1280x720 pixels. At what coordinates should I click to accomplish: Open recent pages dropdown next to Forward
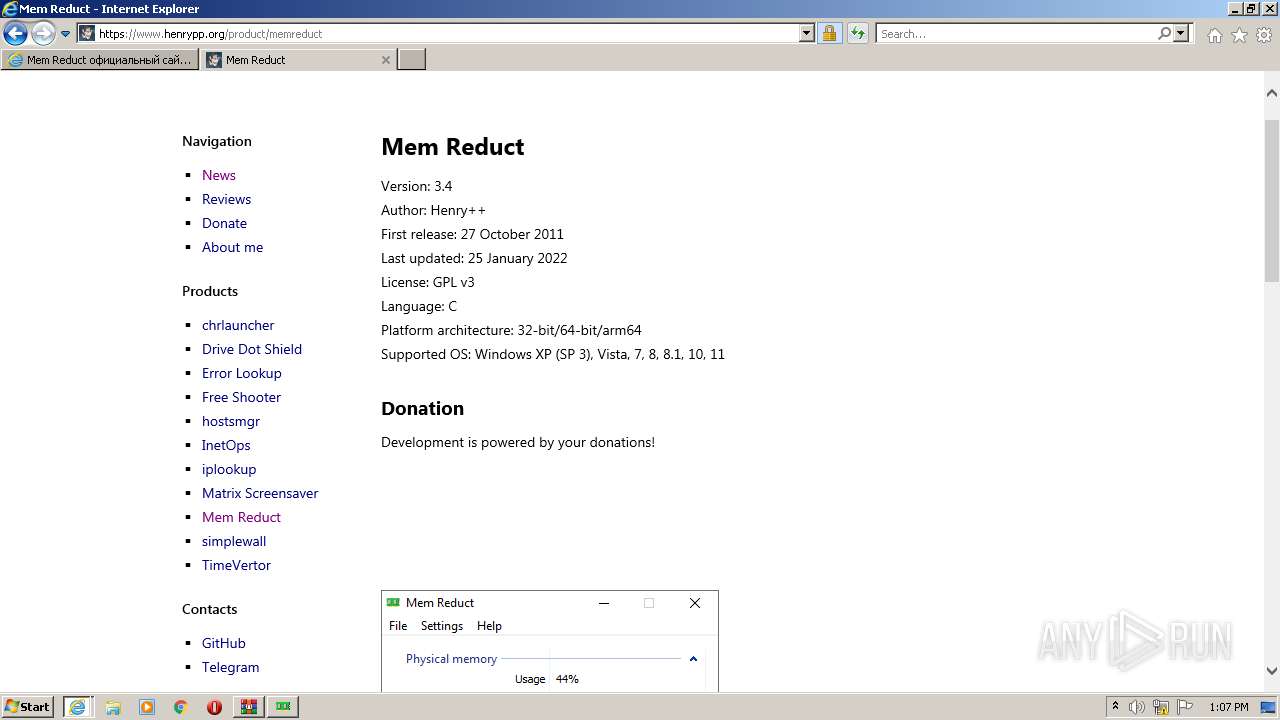coord(65,34)
